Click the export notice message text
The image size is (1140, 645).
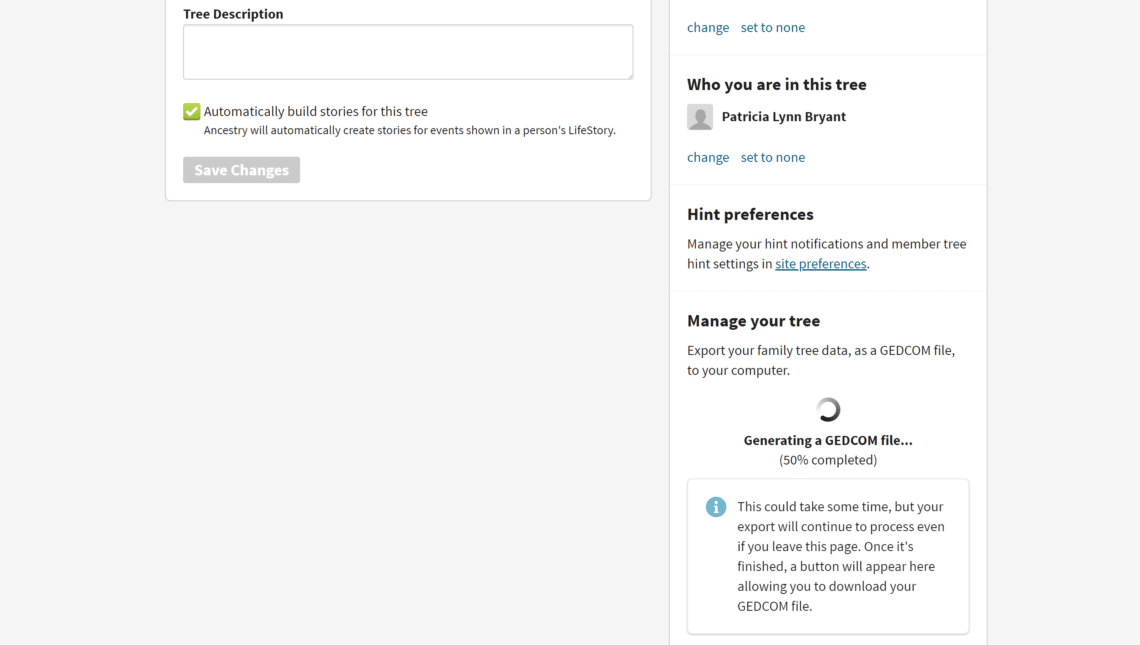point(840,556)
